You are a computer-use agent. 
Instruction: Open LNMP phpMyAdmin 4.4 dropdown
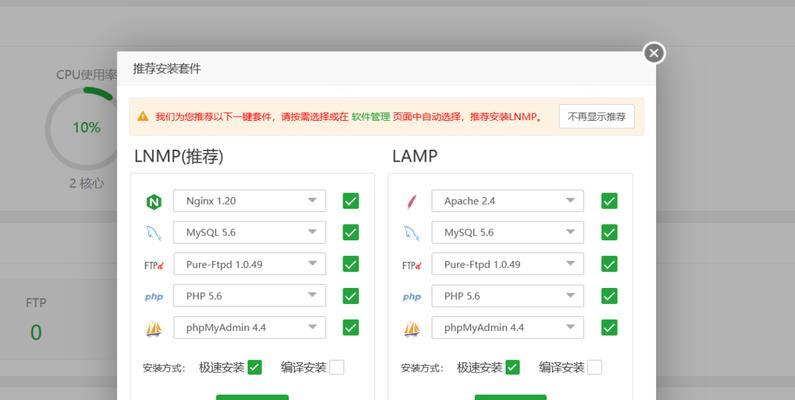coord(249,328)
